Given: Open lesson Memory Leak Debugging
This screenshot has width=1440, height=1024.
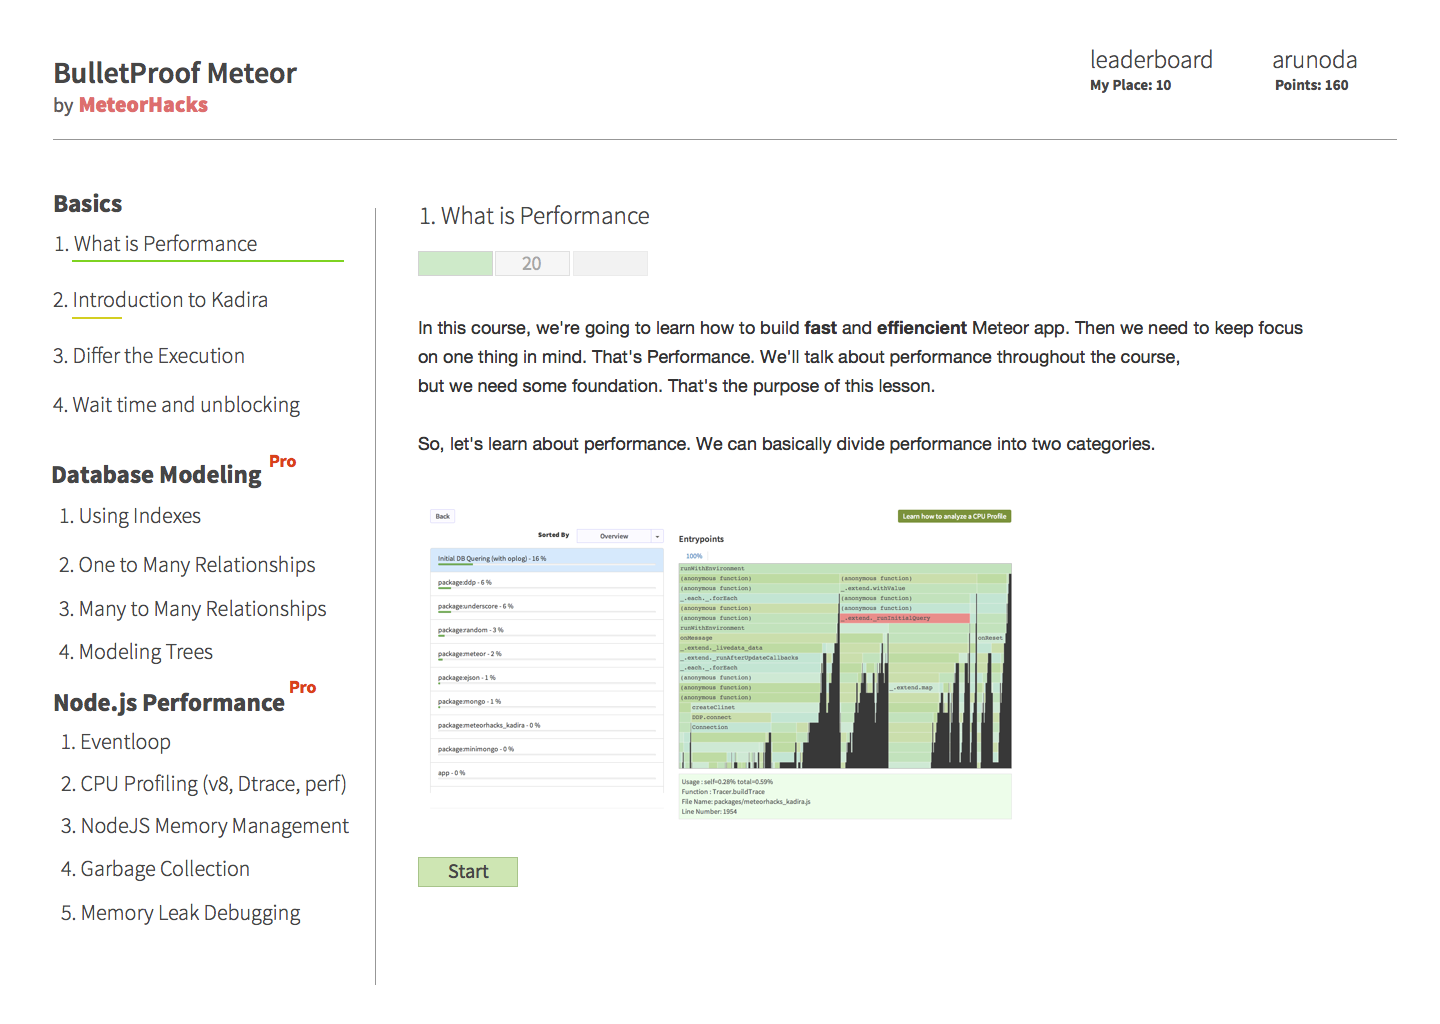Looking at the screenshot, I should click(181, 913).
